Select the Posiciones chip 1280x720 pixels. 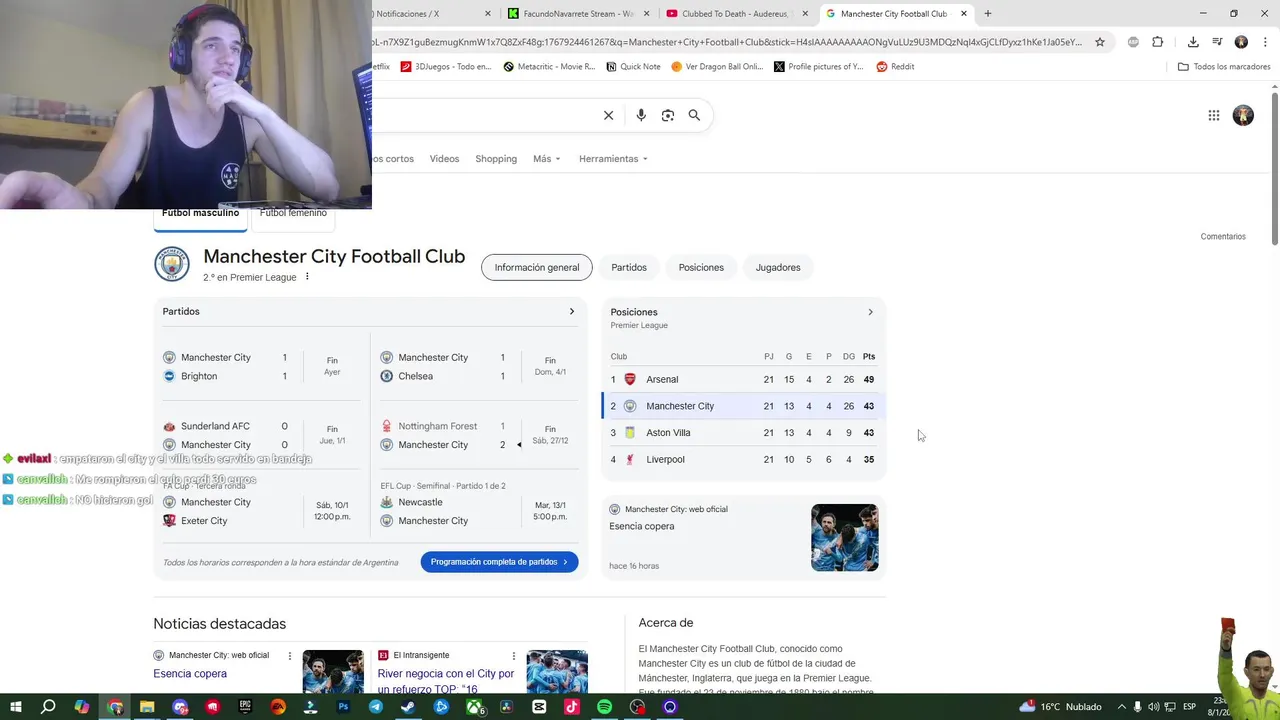point(701,267)
